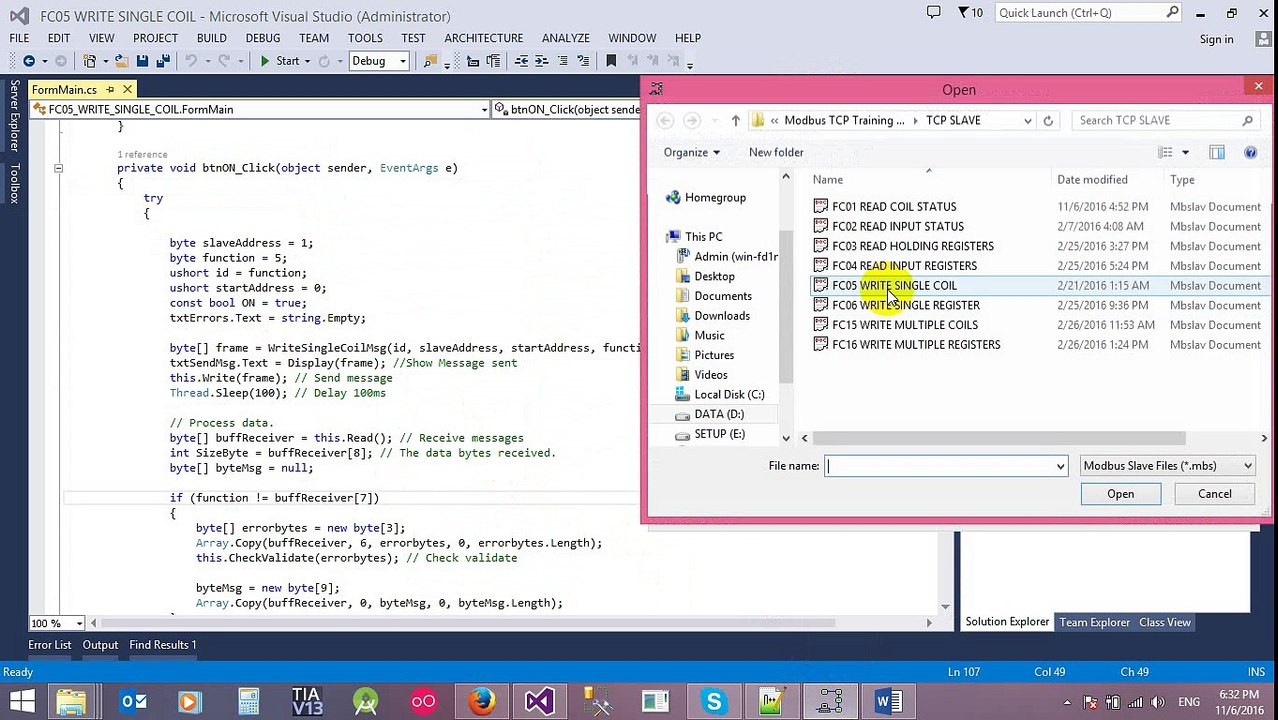Click the Save All toolbar icon
The width and height of the screenshot is (1278, 720).
162,61
